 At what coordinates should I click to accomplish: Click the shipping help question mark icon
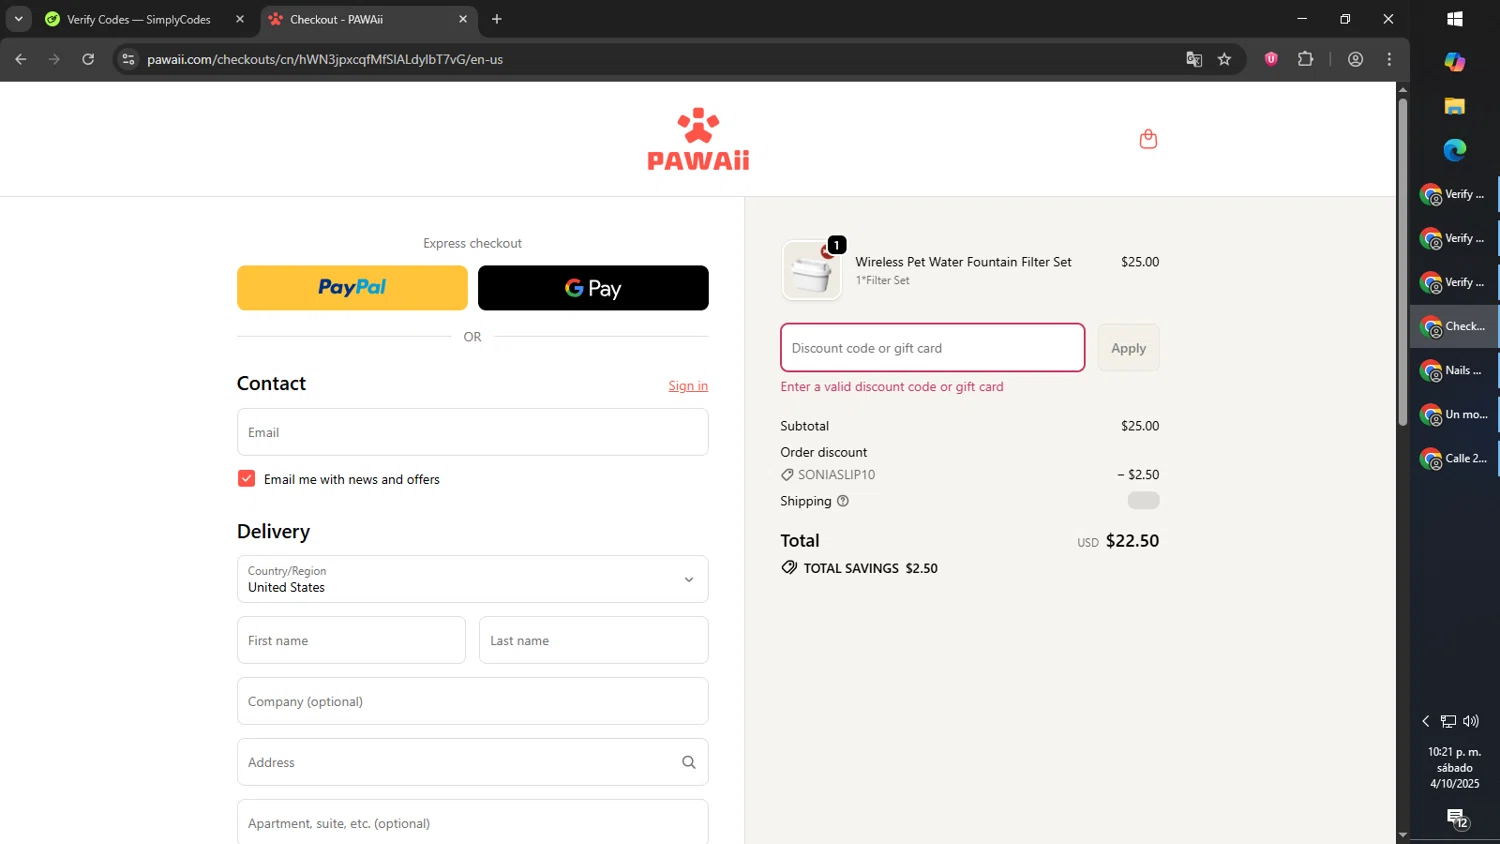click(x=843, y=501)
